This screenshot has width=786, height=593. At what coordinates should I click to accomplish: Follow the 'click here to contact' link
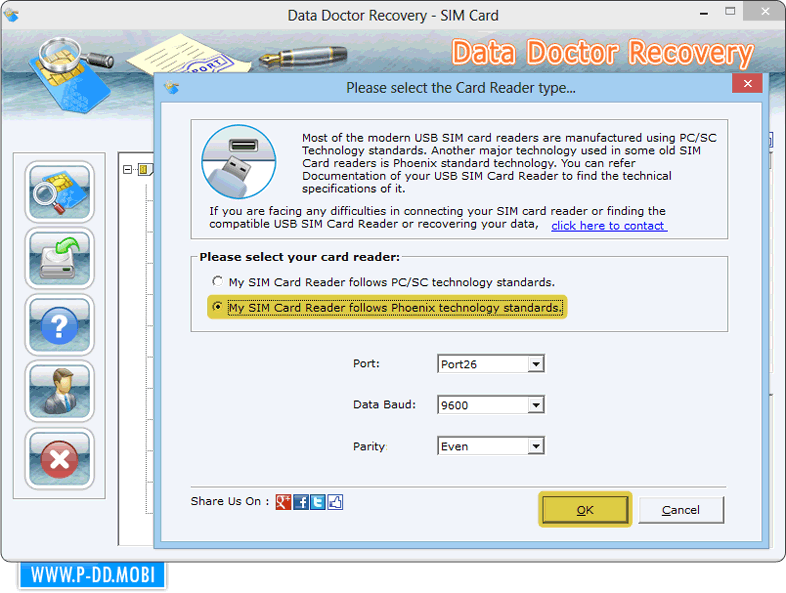pos(609,226)
